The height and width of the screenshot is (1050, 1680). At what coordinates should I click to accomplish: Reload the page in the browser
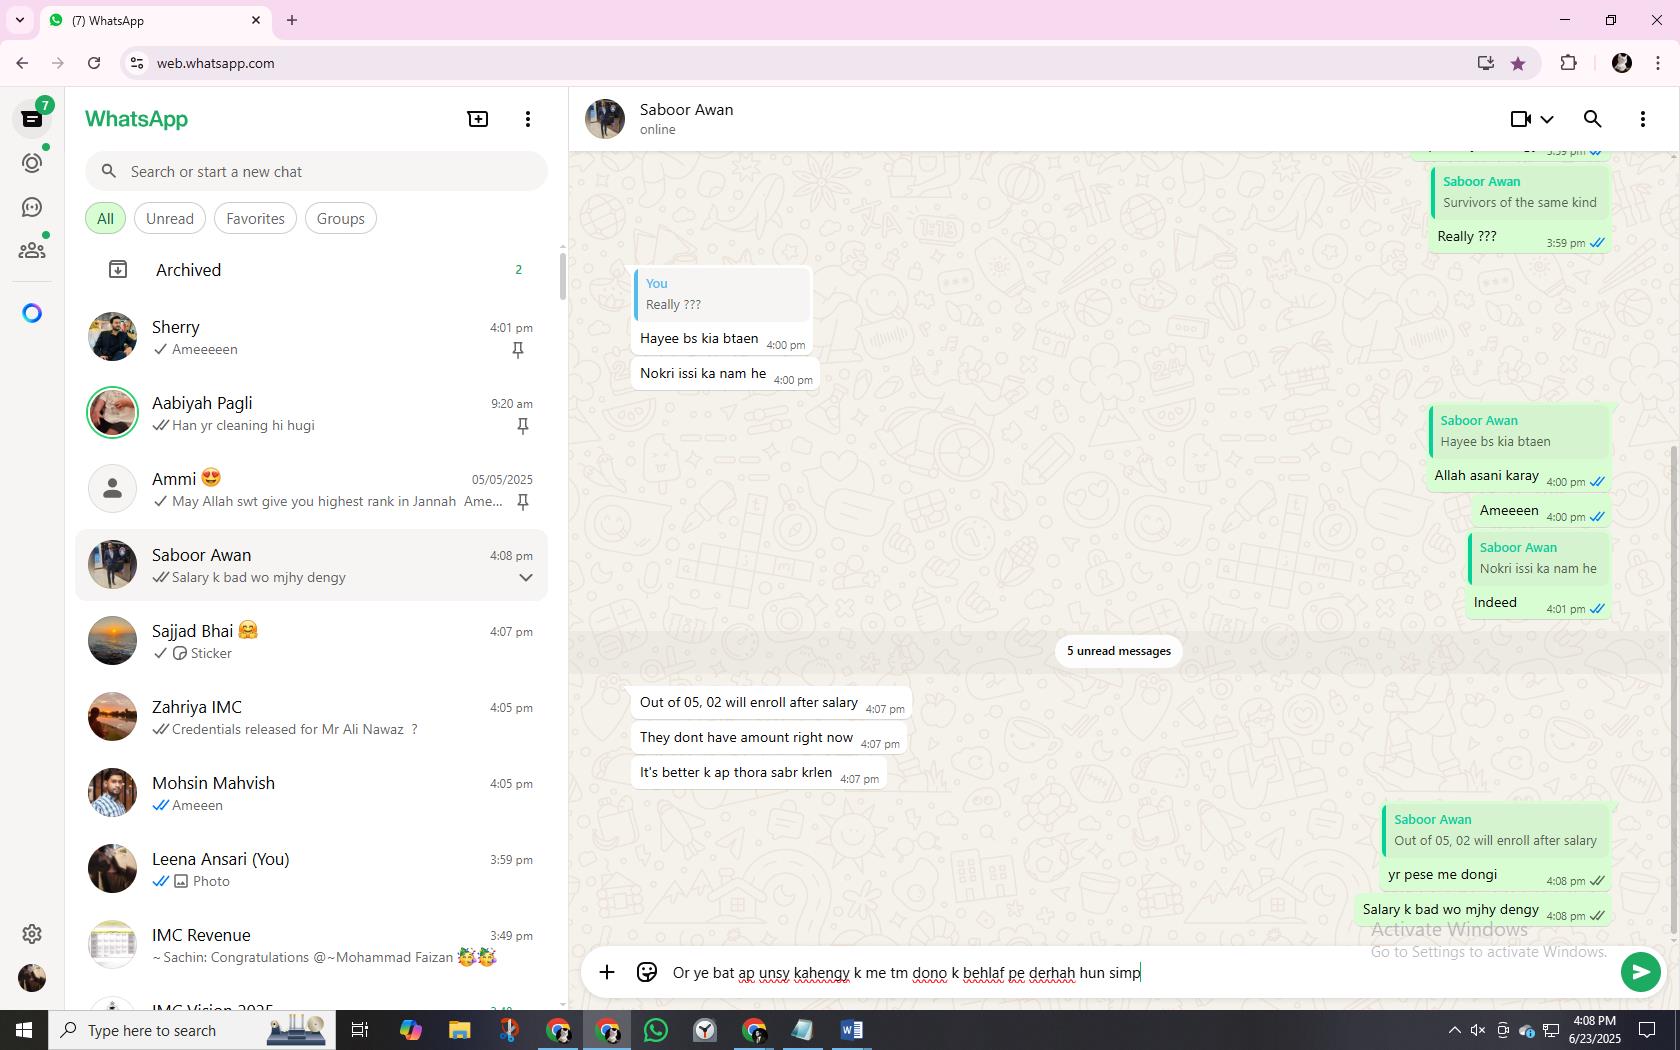tap(94, 63)
